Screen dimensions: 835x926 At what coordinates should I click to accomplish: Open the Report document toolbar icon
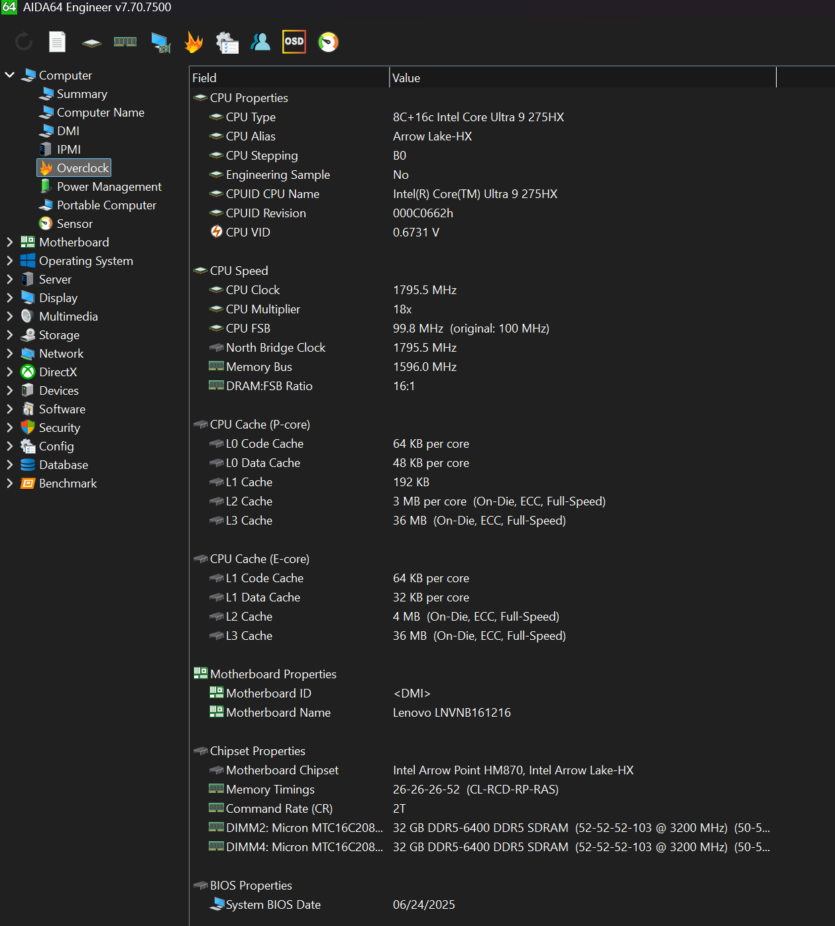57,42
